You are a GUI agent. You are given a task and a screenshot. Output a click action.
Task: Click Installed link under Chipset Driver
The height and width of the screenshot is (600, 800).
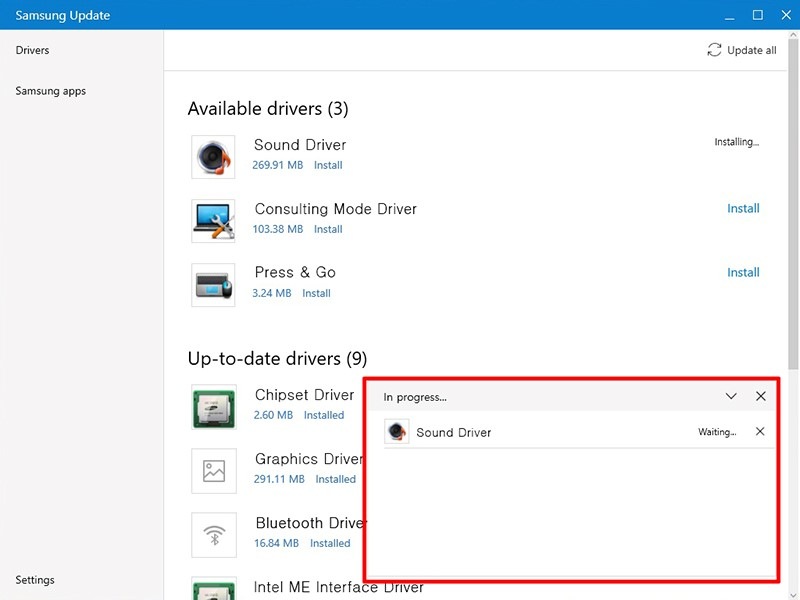pyautogui.click(x=324, y=415)
